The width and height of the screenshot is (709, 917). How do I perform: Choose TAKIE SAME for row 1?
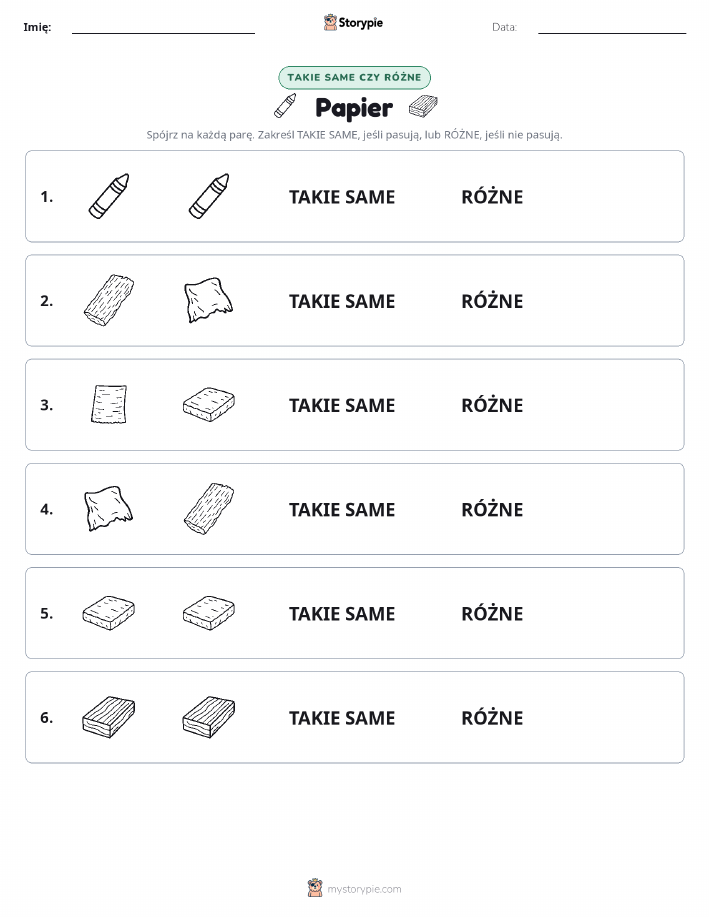pyautogui.click(x=342, y=197)
